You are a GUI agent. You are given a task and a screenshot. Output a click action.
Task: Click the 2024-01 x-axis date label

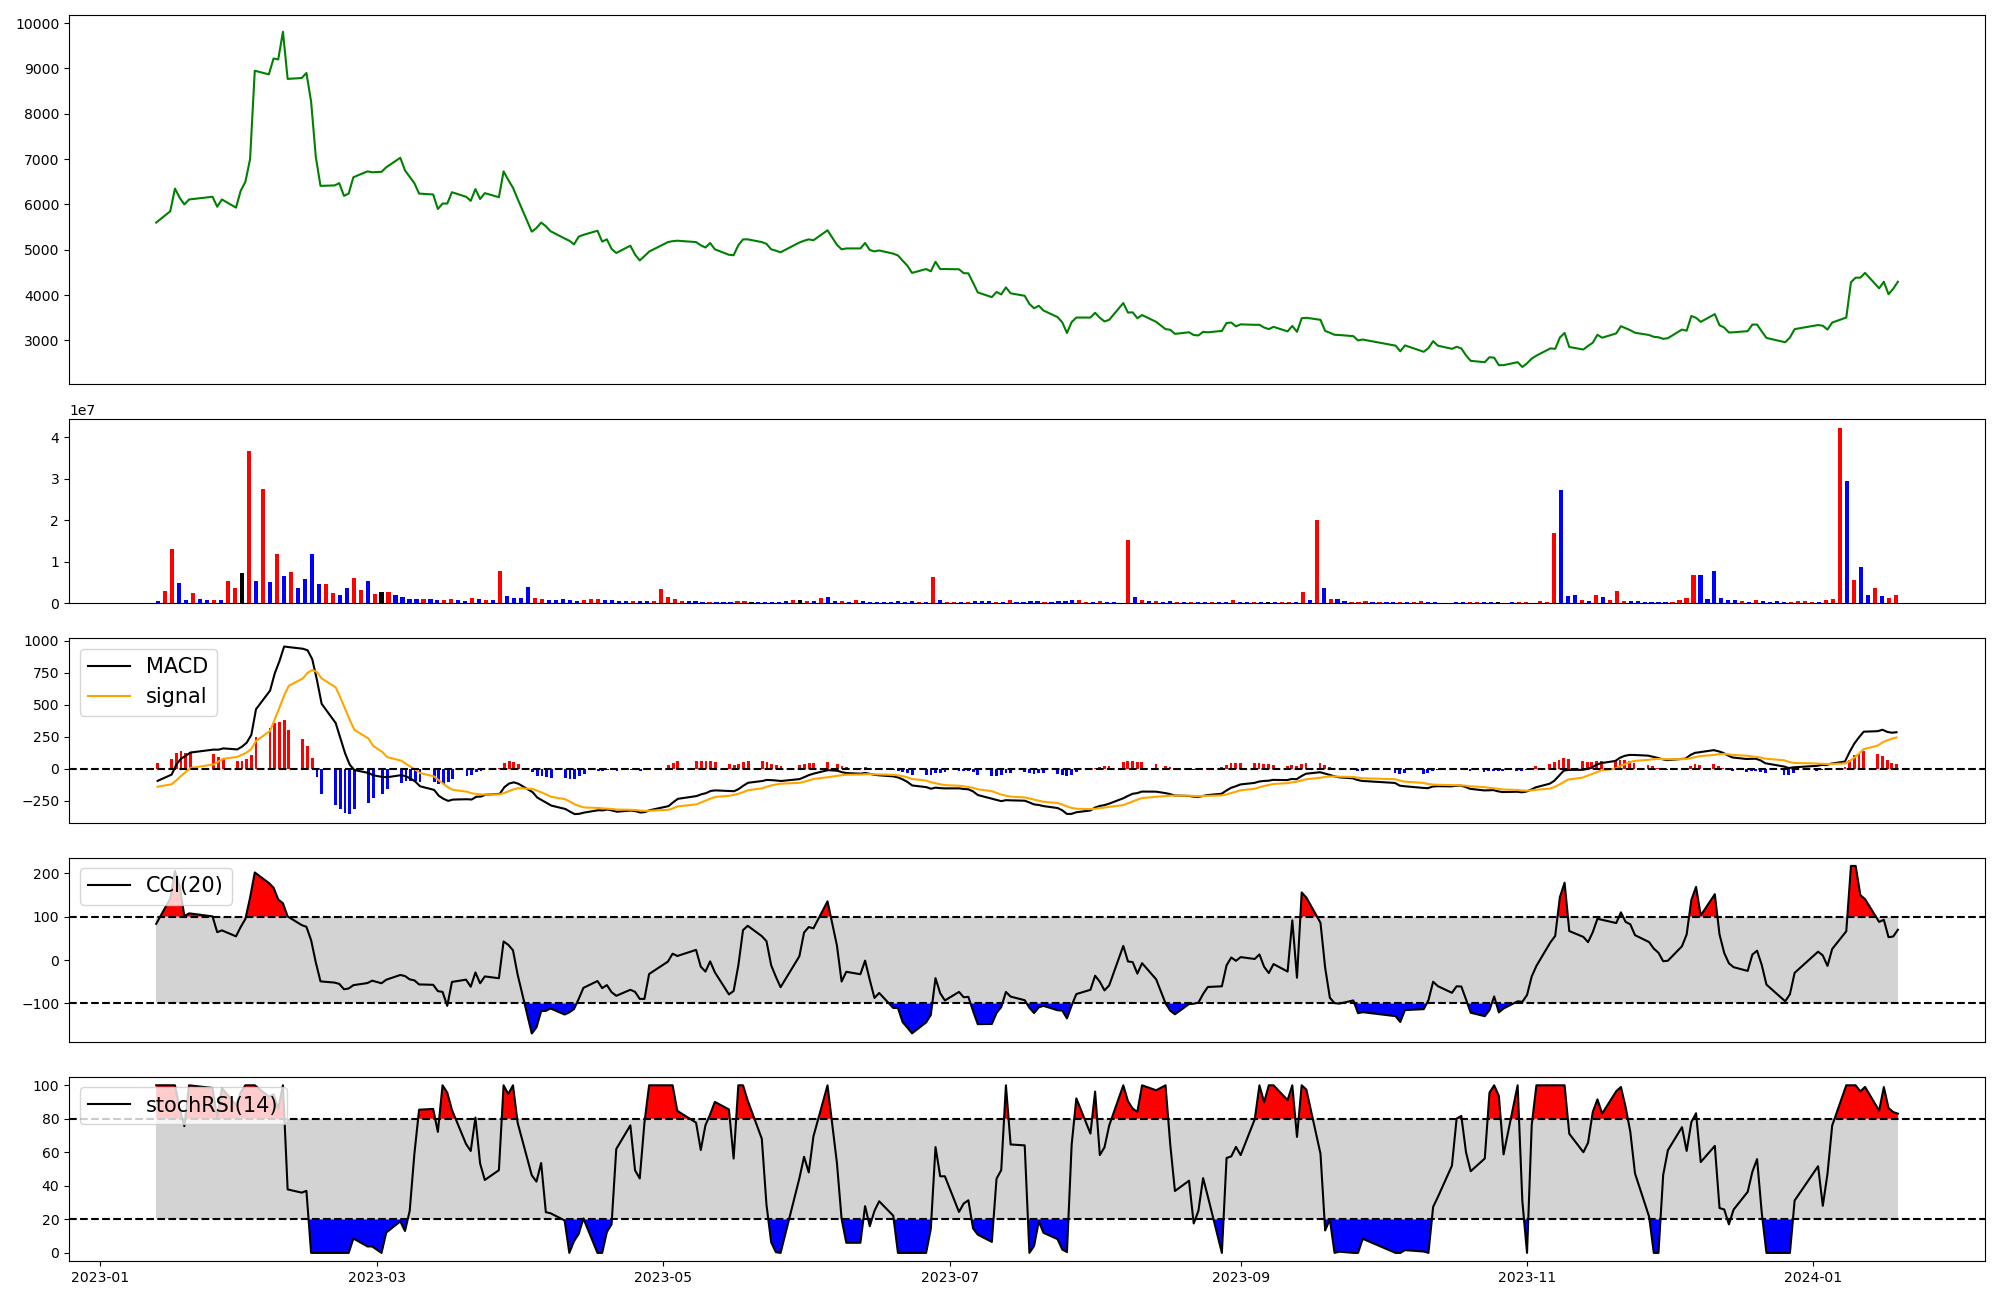click(x=1813, y=1277)
